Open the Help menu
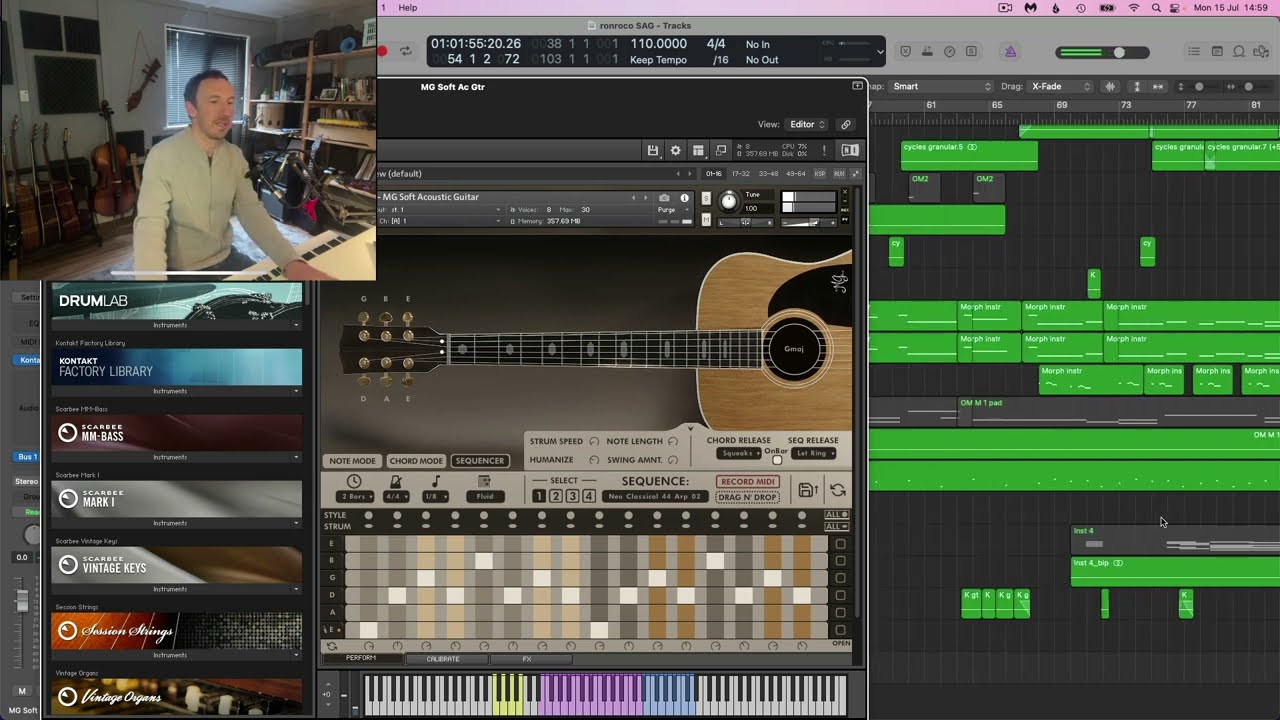Image resolution: width=1280 pixels, height=720 pixels. [408, 7]
